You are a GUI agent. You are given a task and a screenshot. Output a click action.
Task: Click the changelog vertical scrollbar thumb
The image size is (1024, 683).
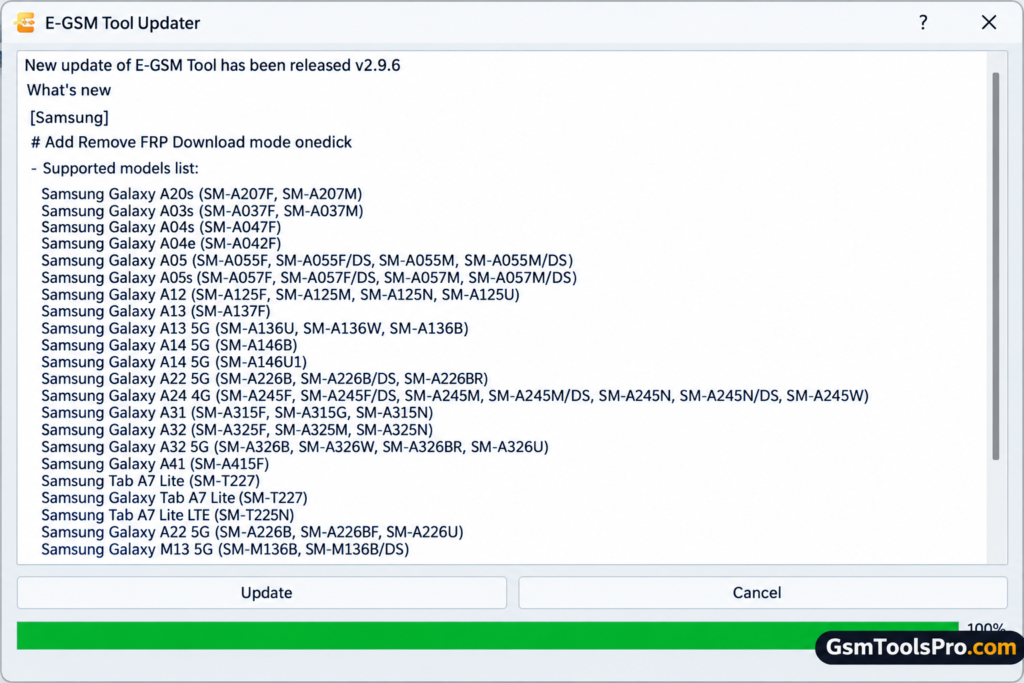[996, 266]
